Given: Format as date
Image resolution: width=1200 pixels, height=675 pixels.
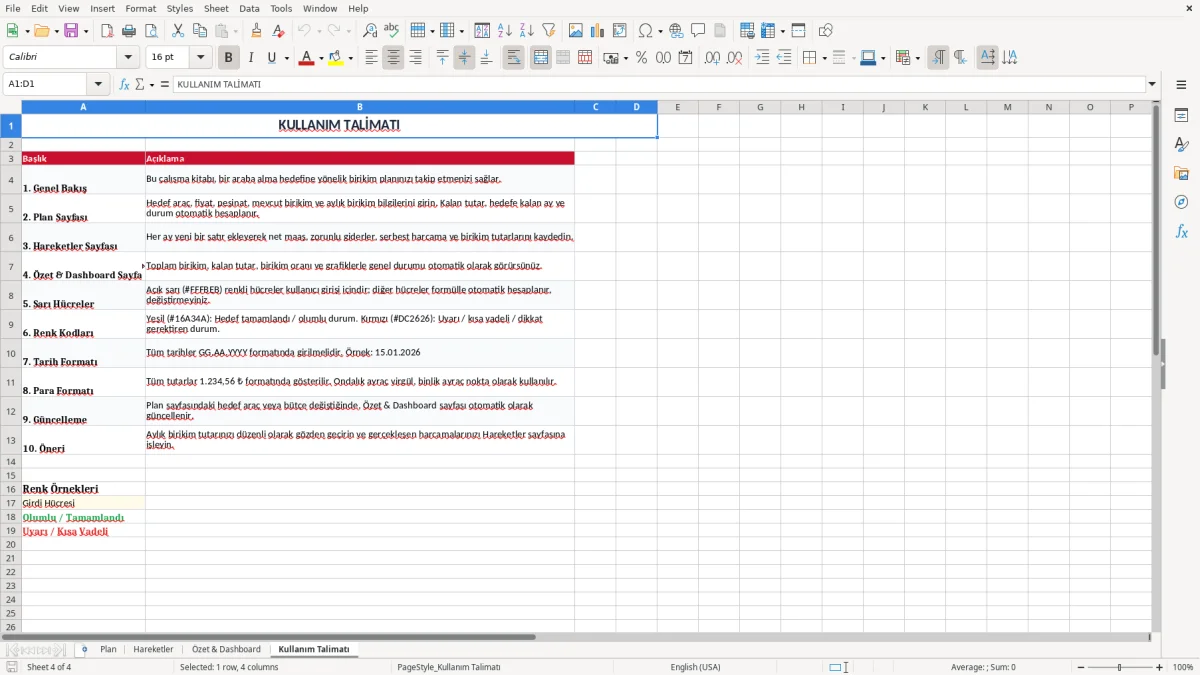Looking at the screenshot, I should tap(685, 58).
